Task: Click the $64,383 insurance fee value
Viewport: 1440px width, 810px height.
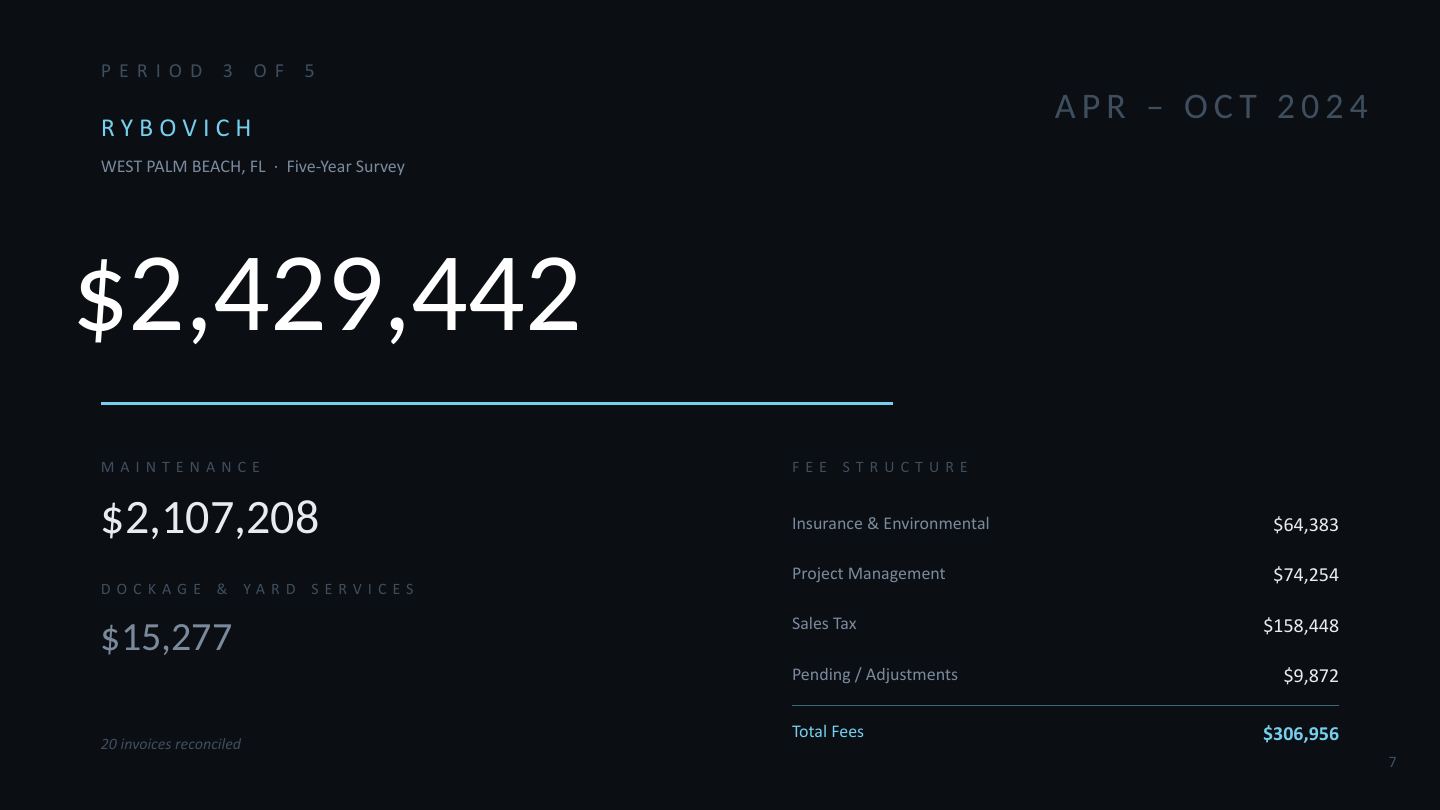Action: click(x=1305, y=525)
